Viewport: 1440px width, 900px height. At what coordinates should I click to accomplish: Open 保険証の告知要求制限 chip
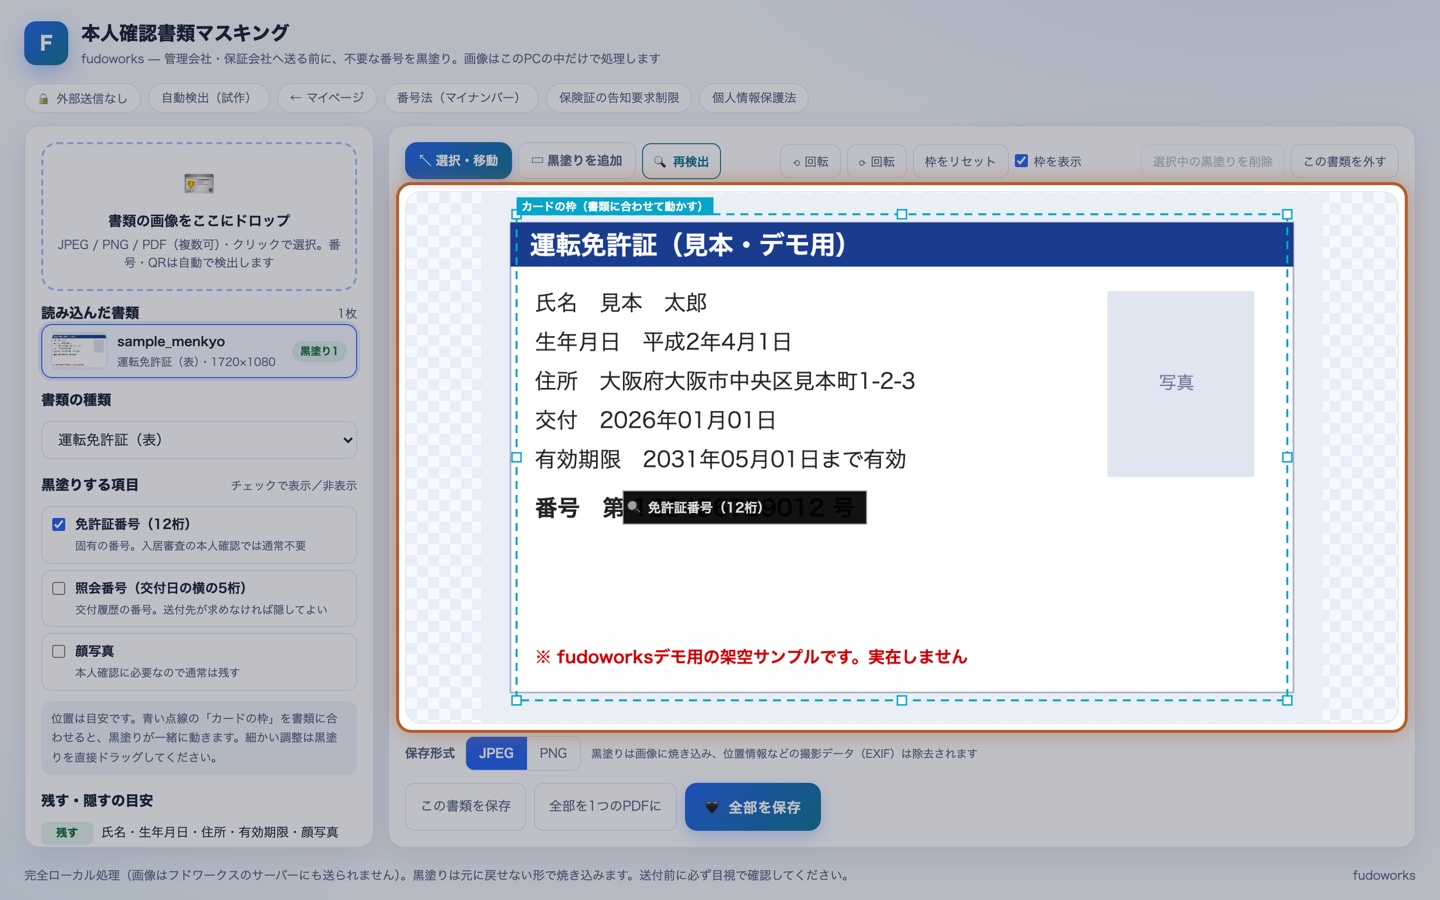coord(619,98)
